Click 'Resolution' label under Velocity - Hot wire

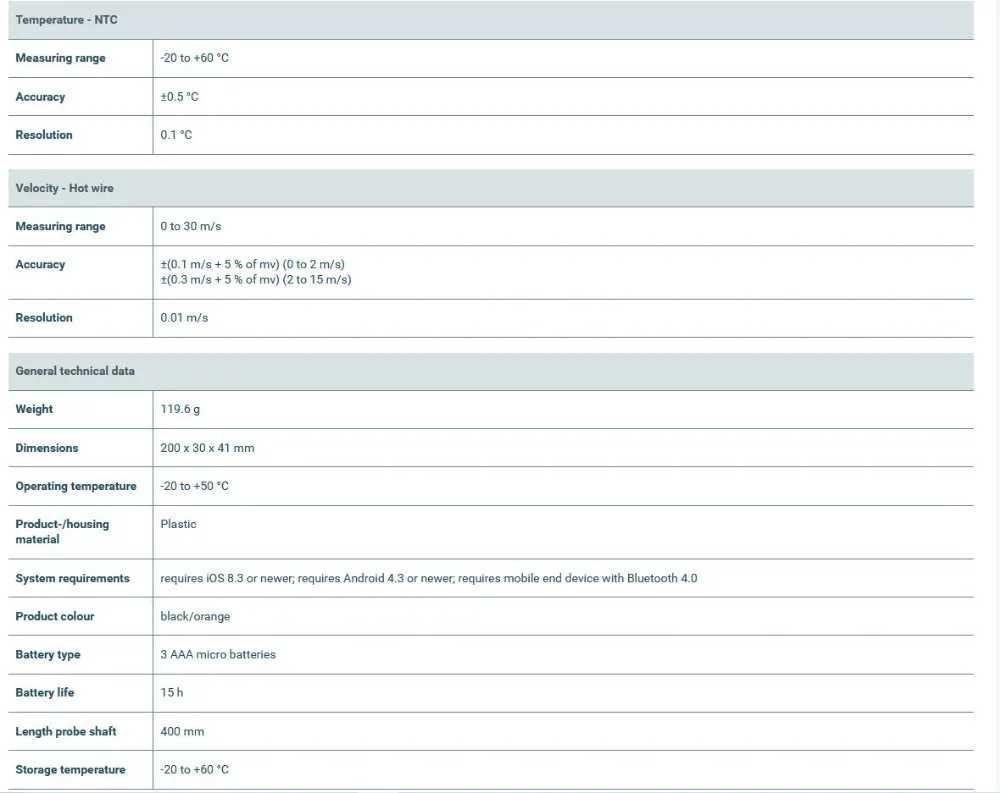click(44, 318)
